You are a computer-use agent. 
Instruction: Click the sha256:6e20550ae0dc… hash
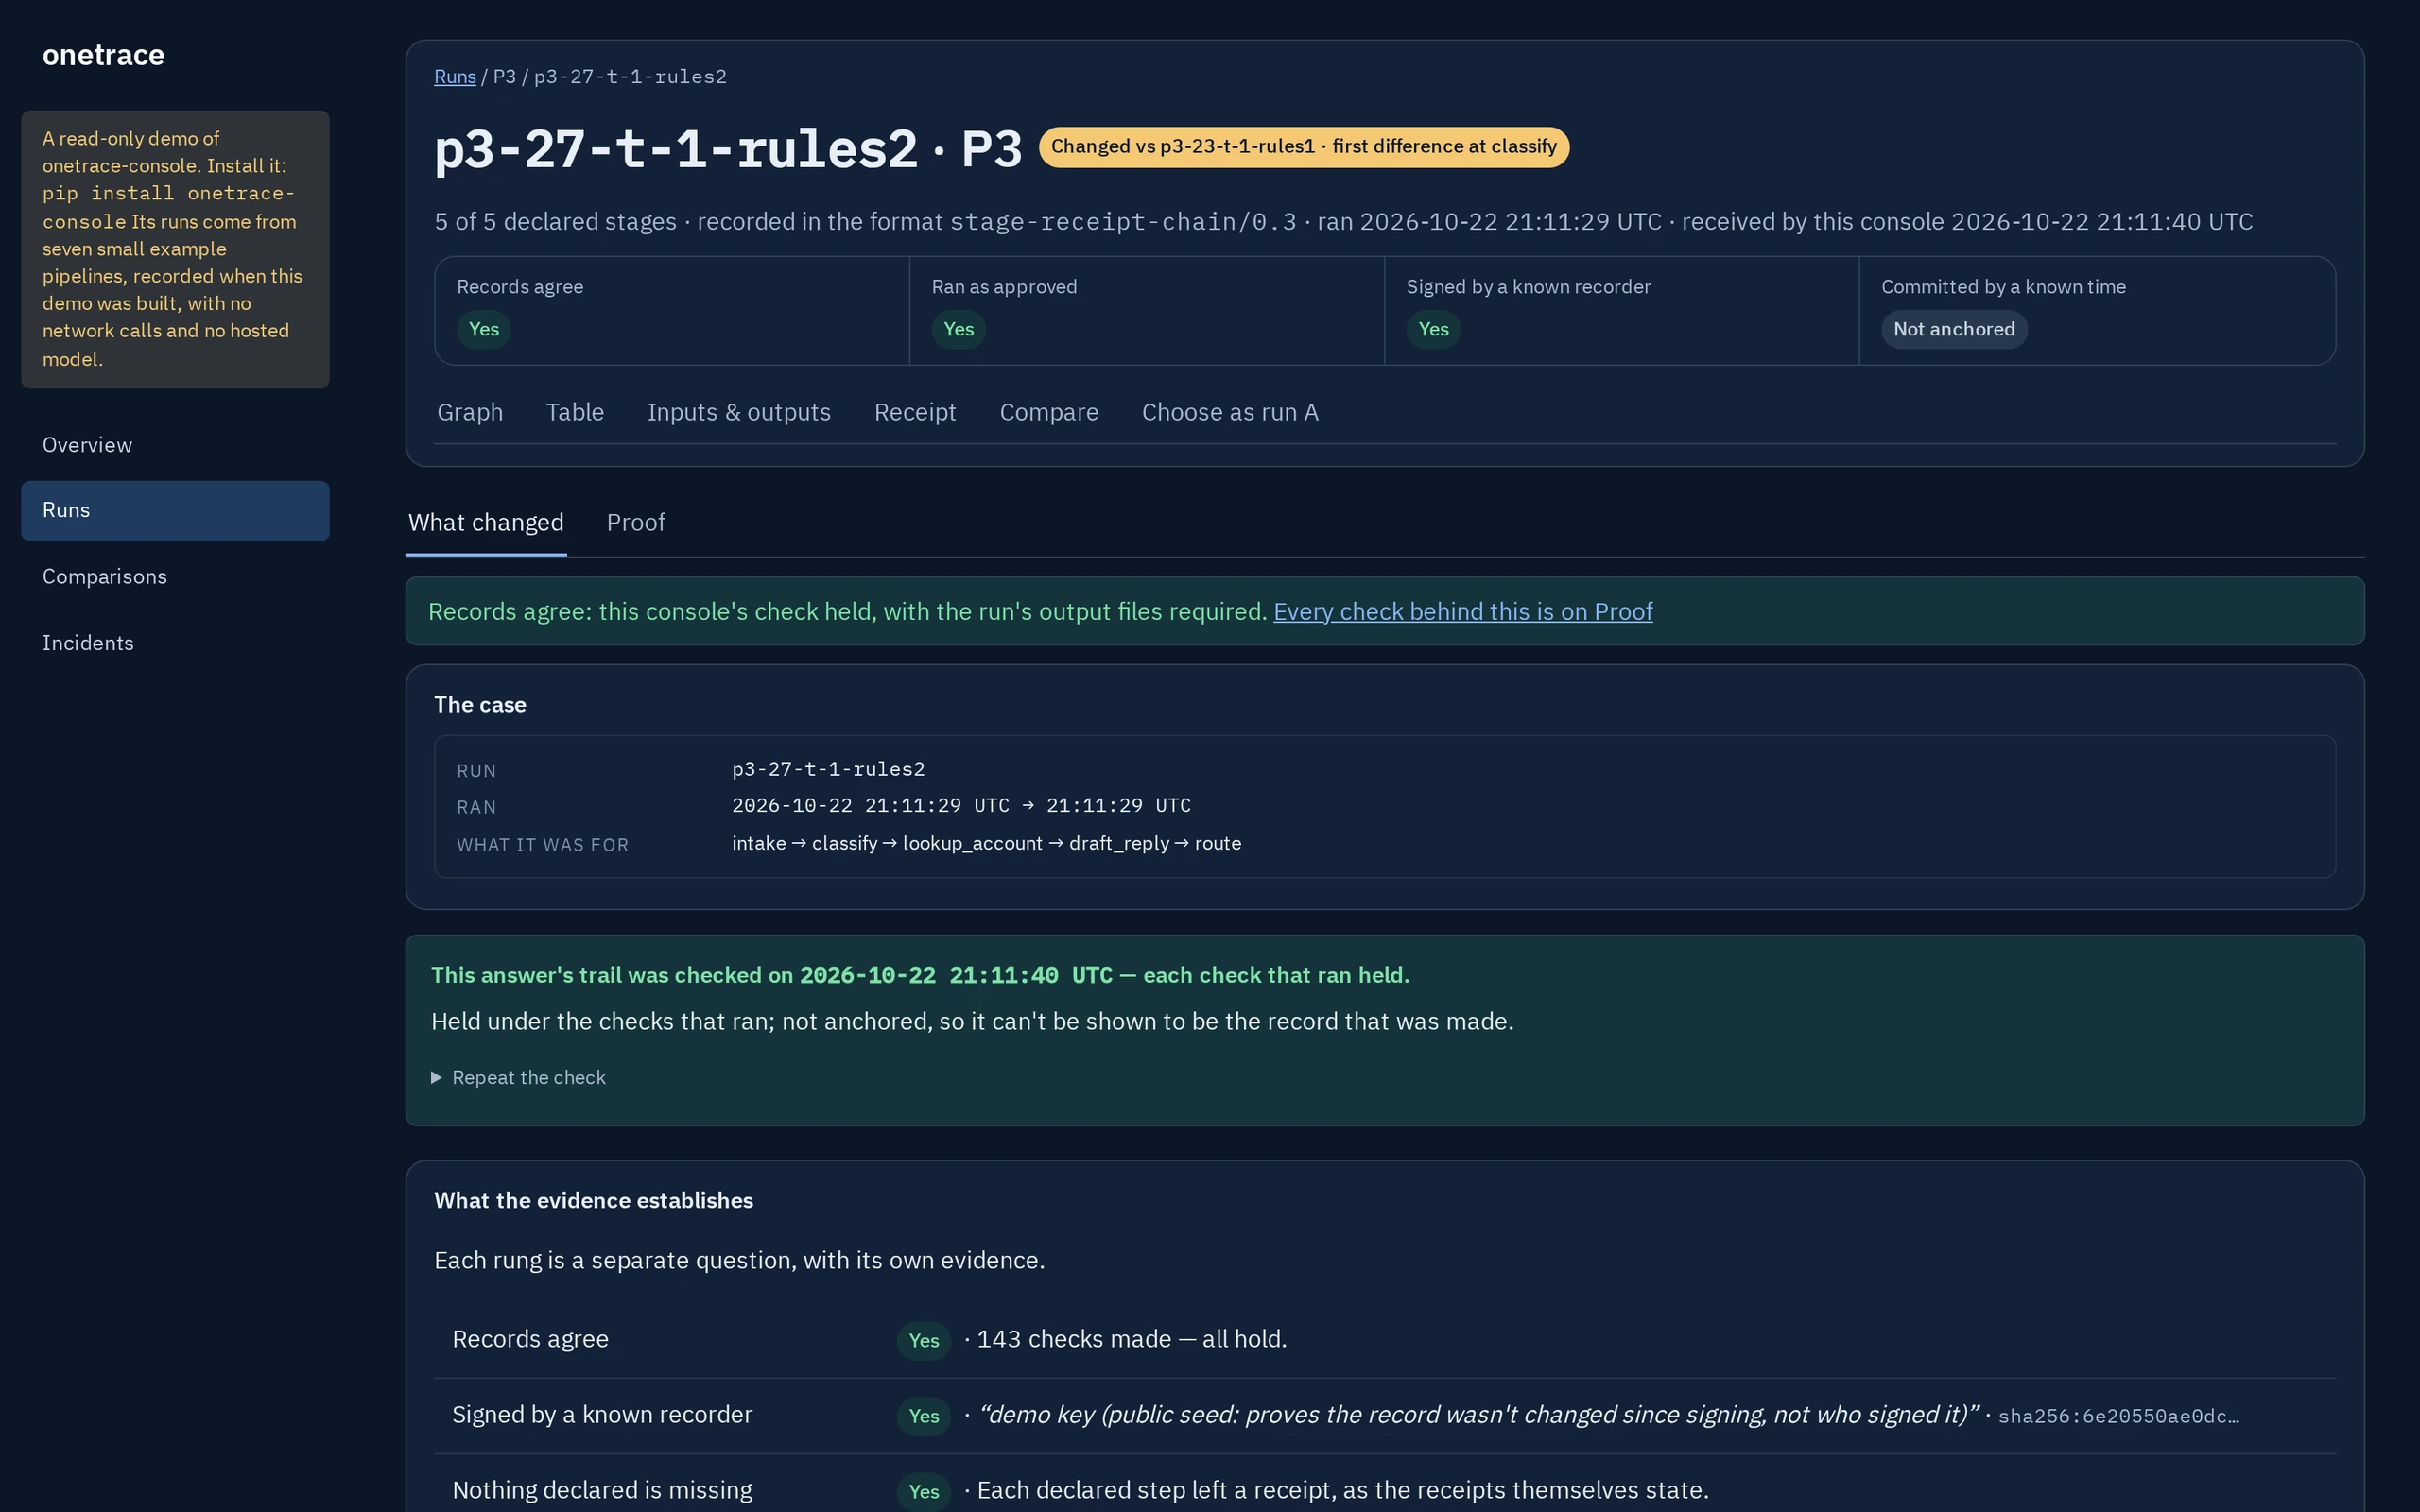pos(2118,1416)
